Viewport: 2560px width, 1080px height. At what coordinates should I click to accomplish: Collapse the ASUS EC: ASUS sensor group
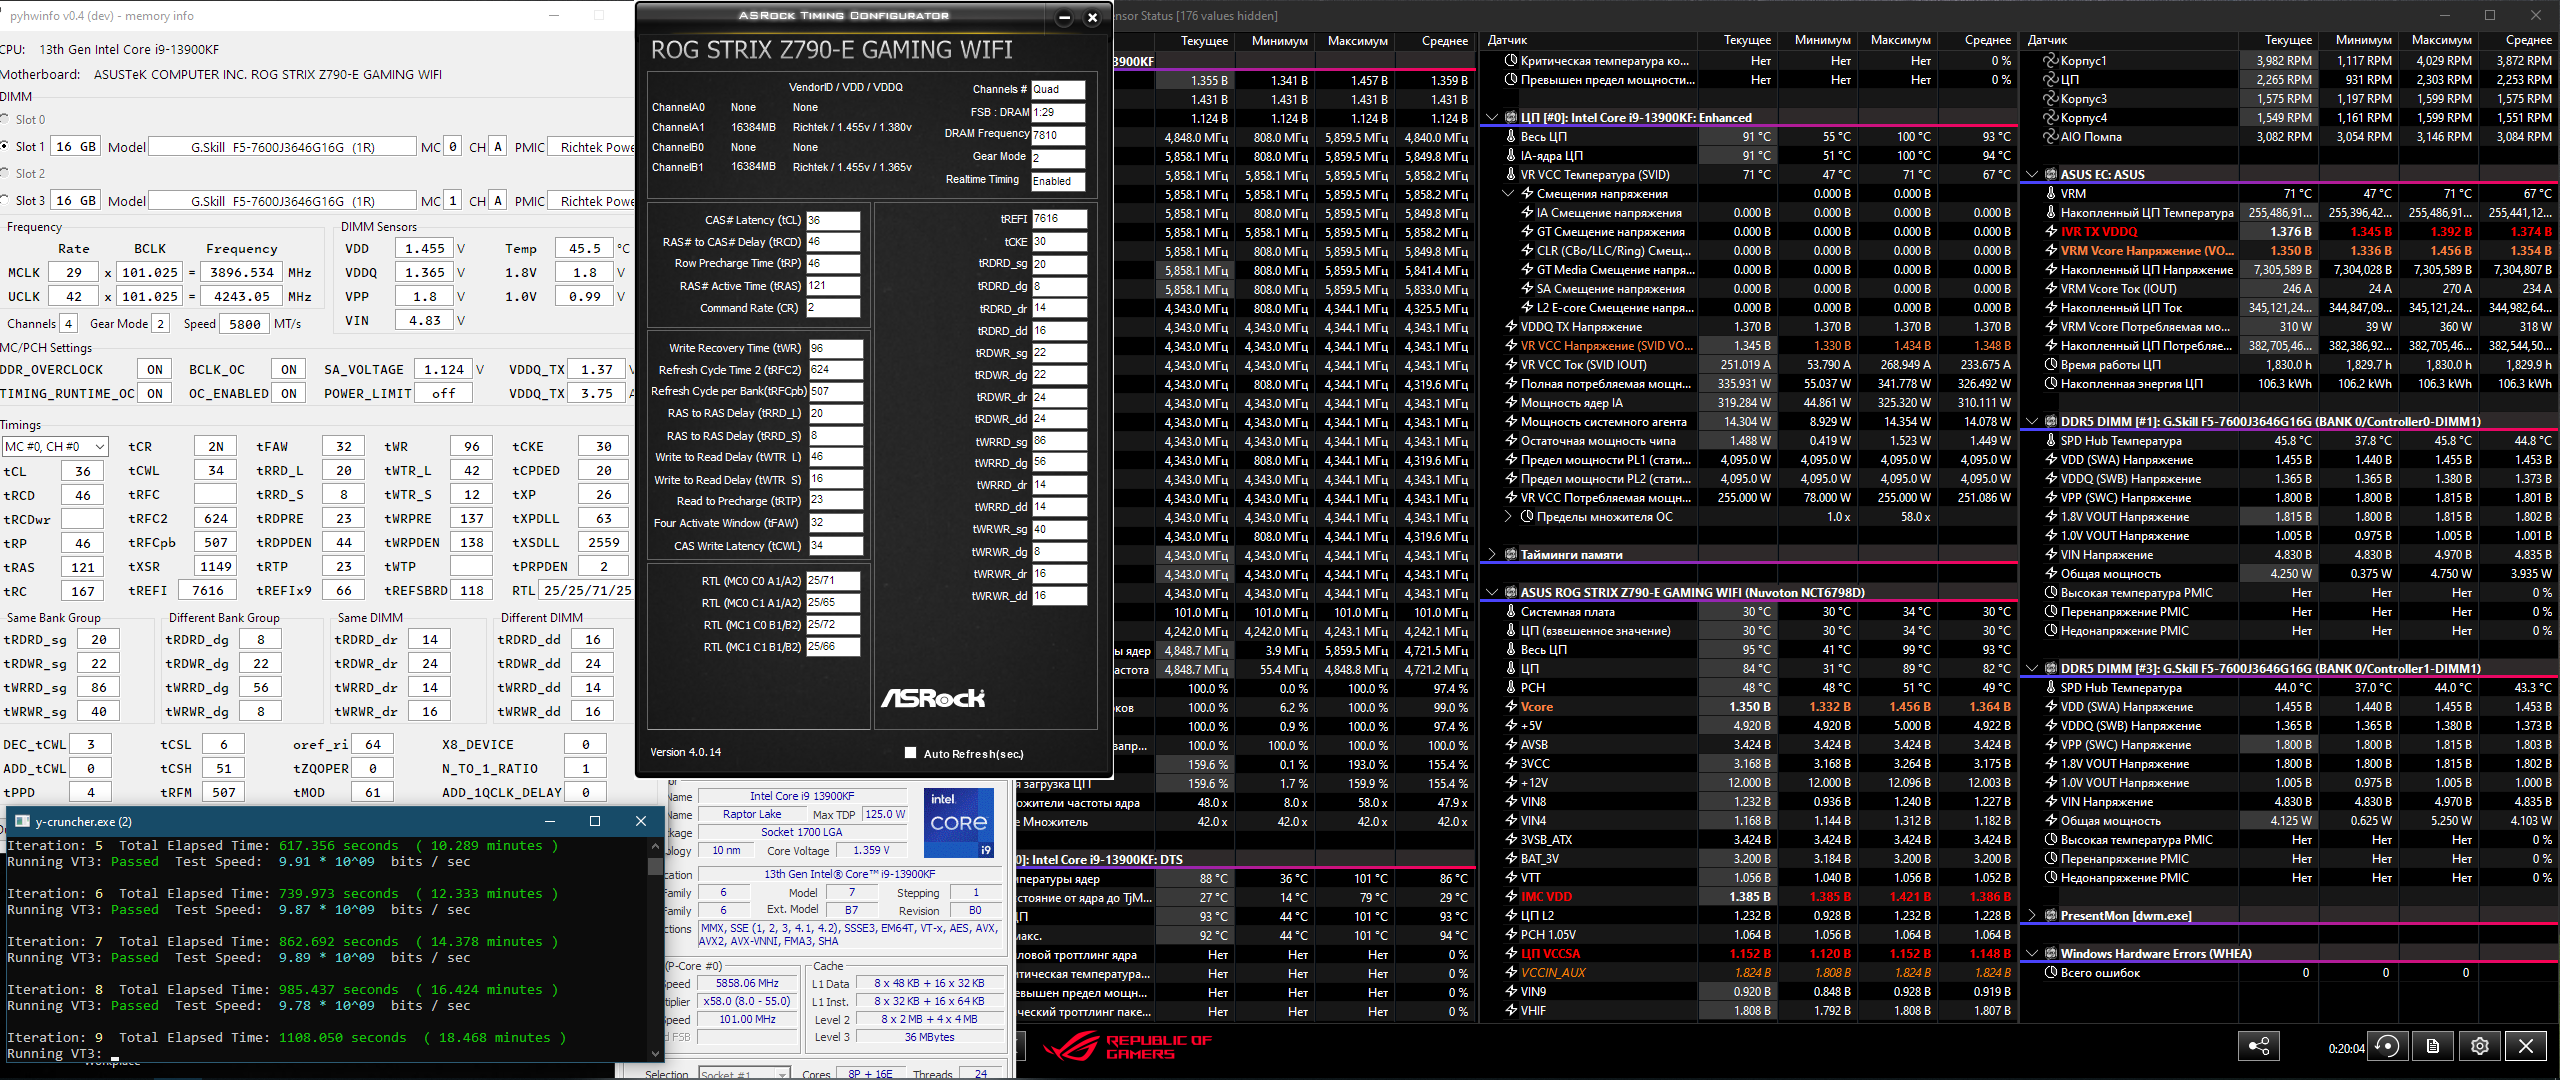[2031, 174]
